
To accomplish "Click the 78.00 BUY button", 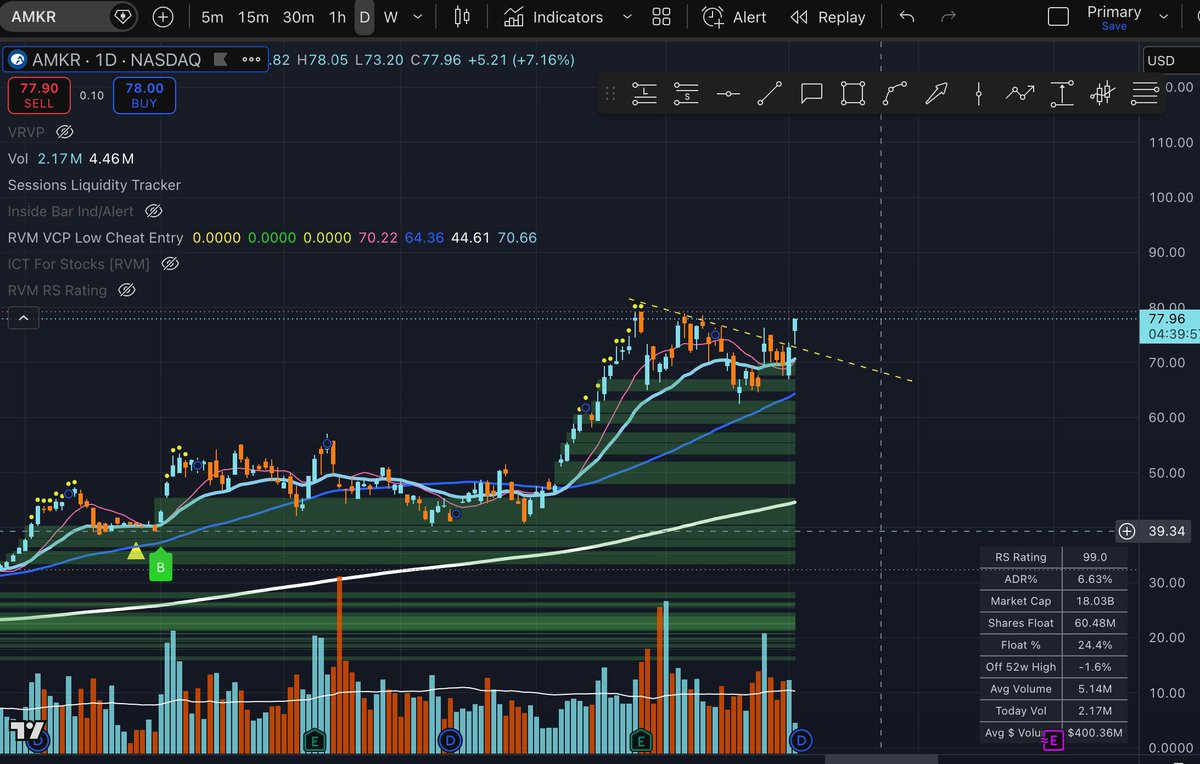I will [145, 96].
